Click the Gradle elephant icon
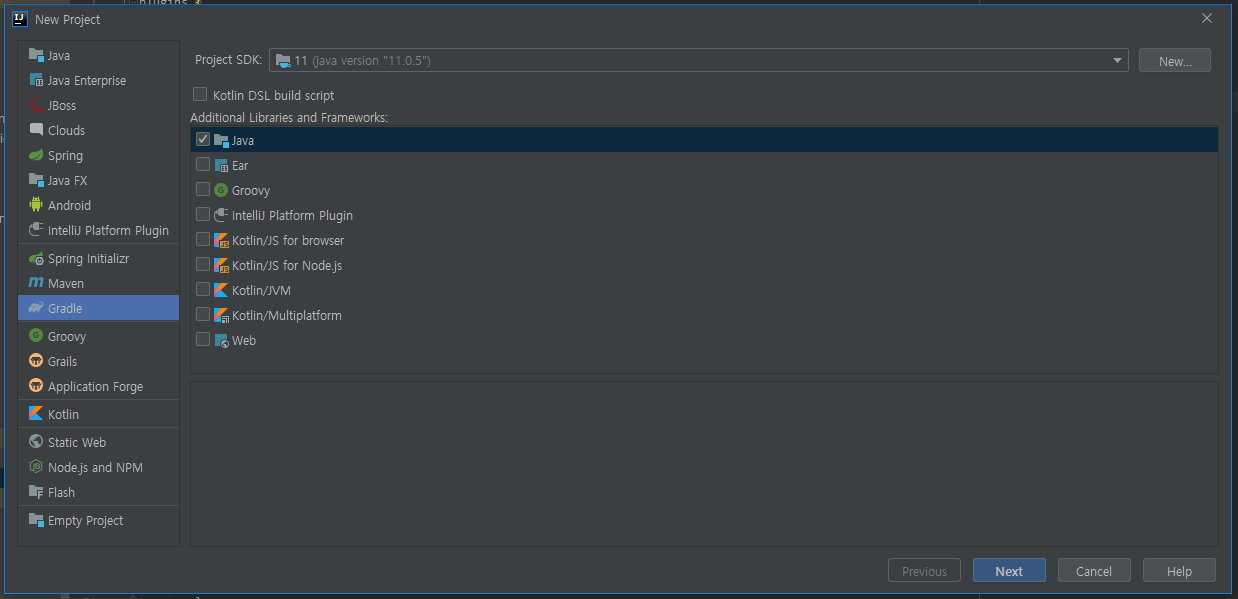The height and width of the screenshot is (599, 1238). (36, 308)
